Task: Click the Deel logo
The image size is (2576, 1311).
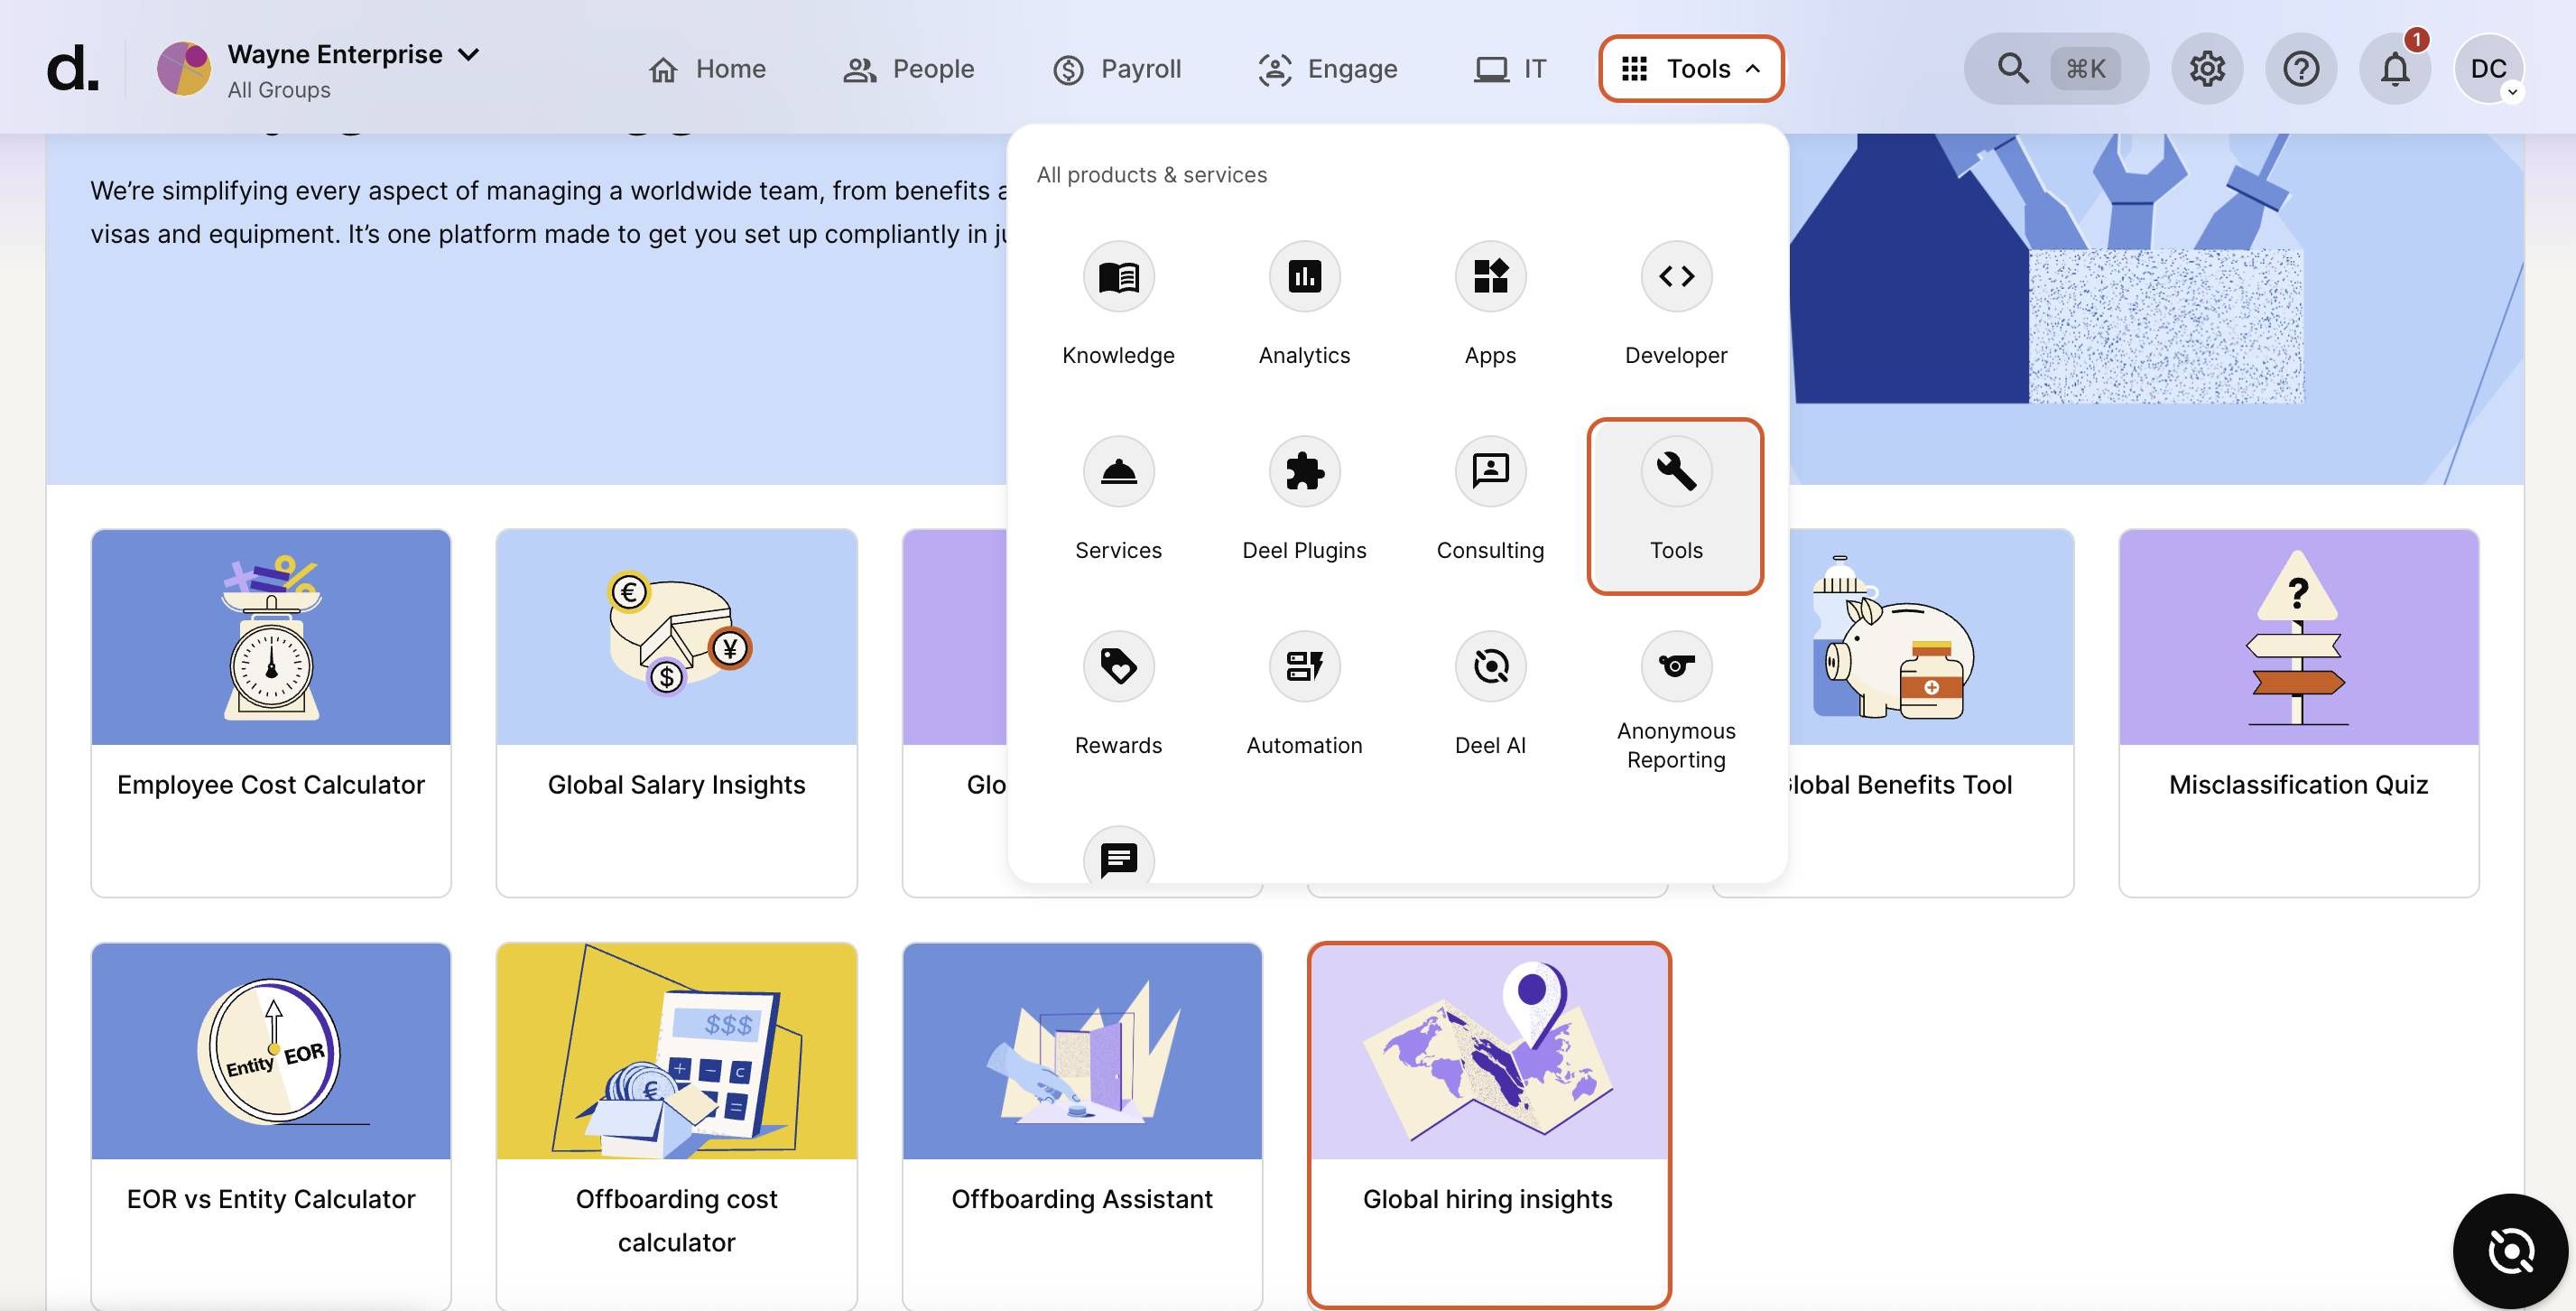Action: 73,68
